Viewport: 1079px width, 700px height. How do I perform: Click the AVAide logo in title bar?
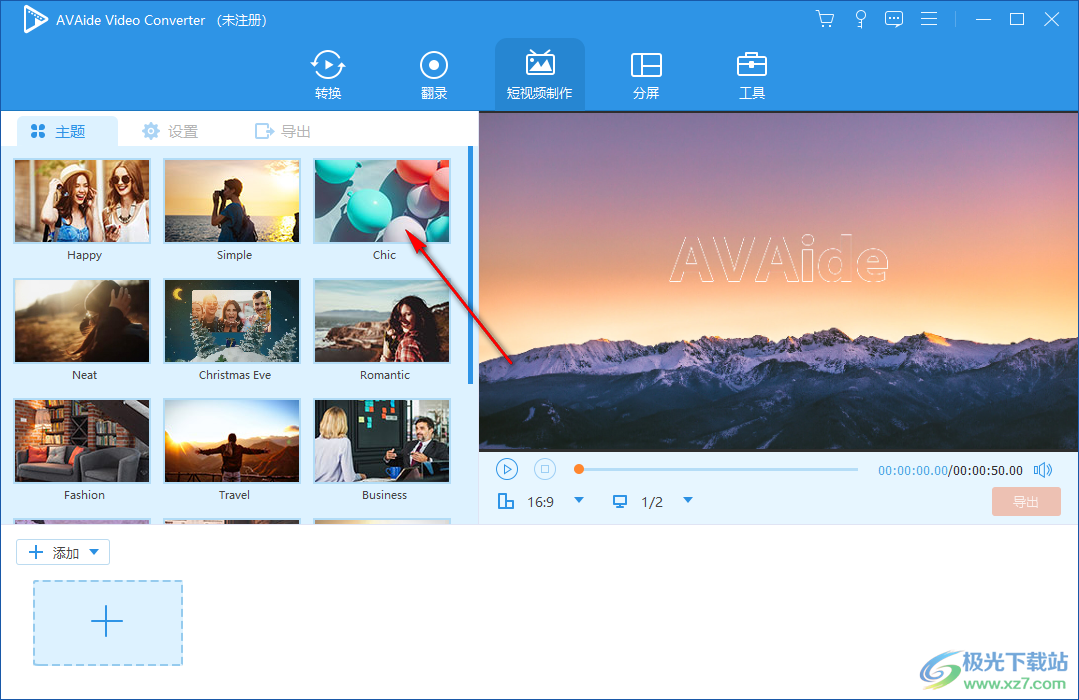35,19
